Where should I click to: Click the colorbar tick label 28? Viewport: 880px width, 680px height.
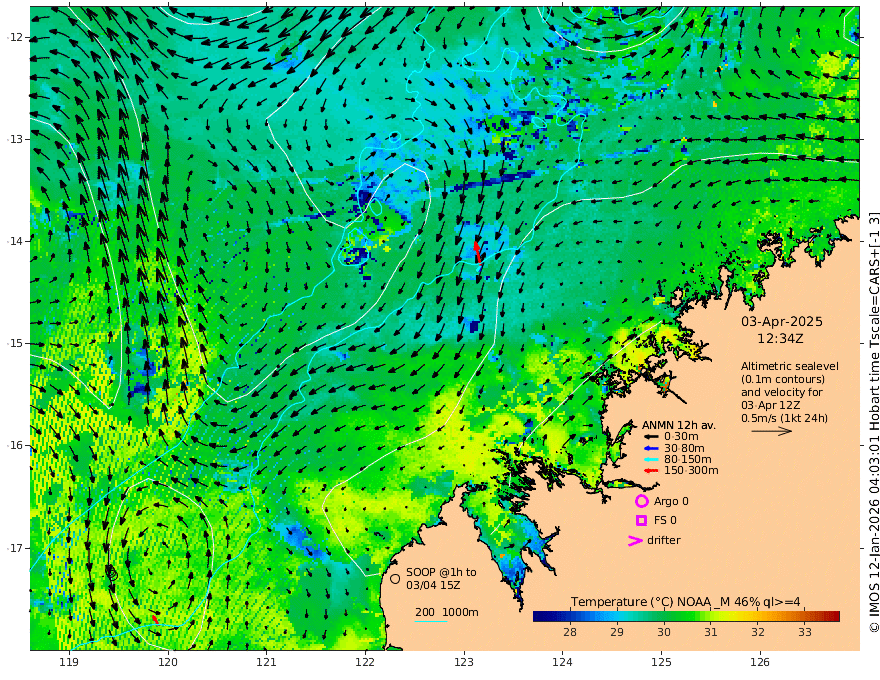coord(570,632)
